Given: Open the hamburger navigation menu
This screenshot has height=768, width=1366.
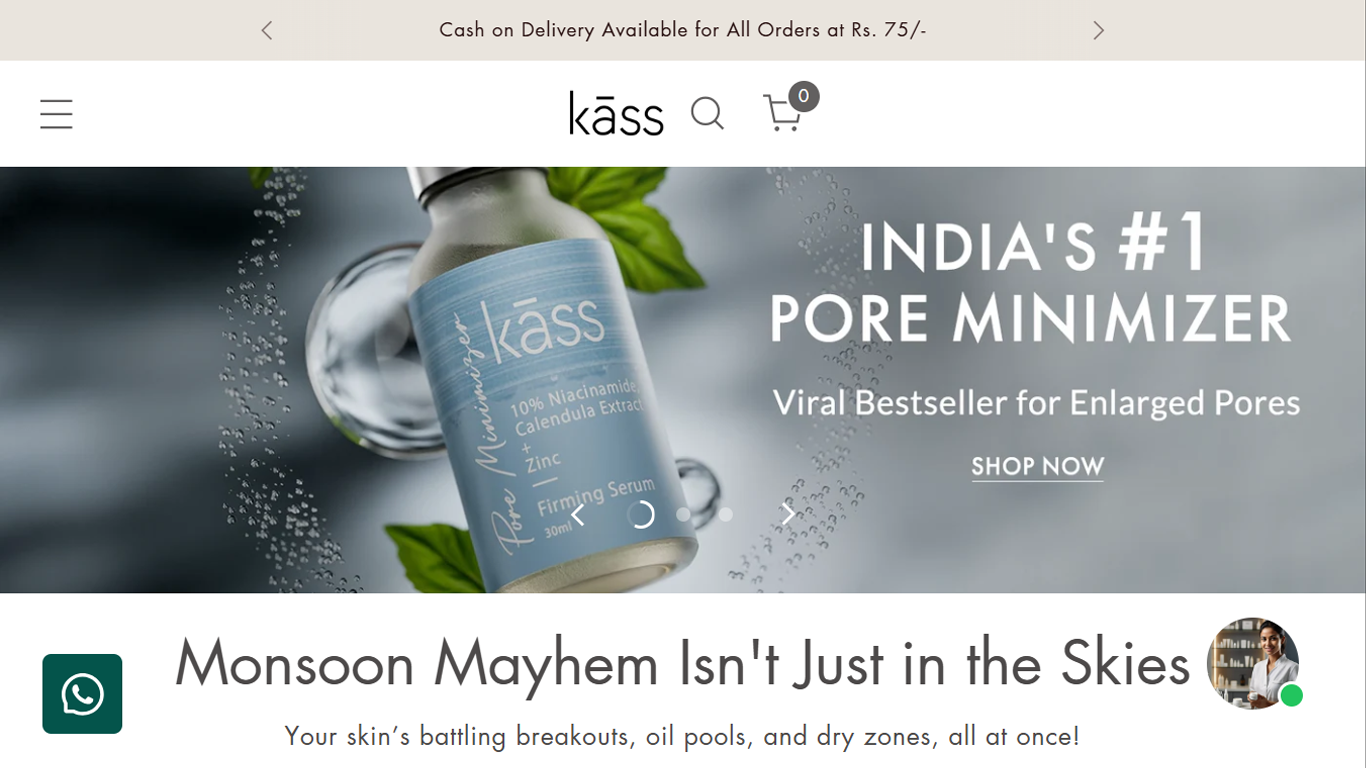Looking at the screenshot, I should pos(56,114).
